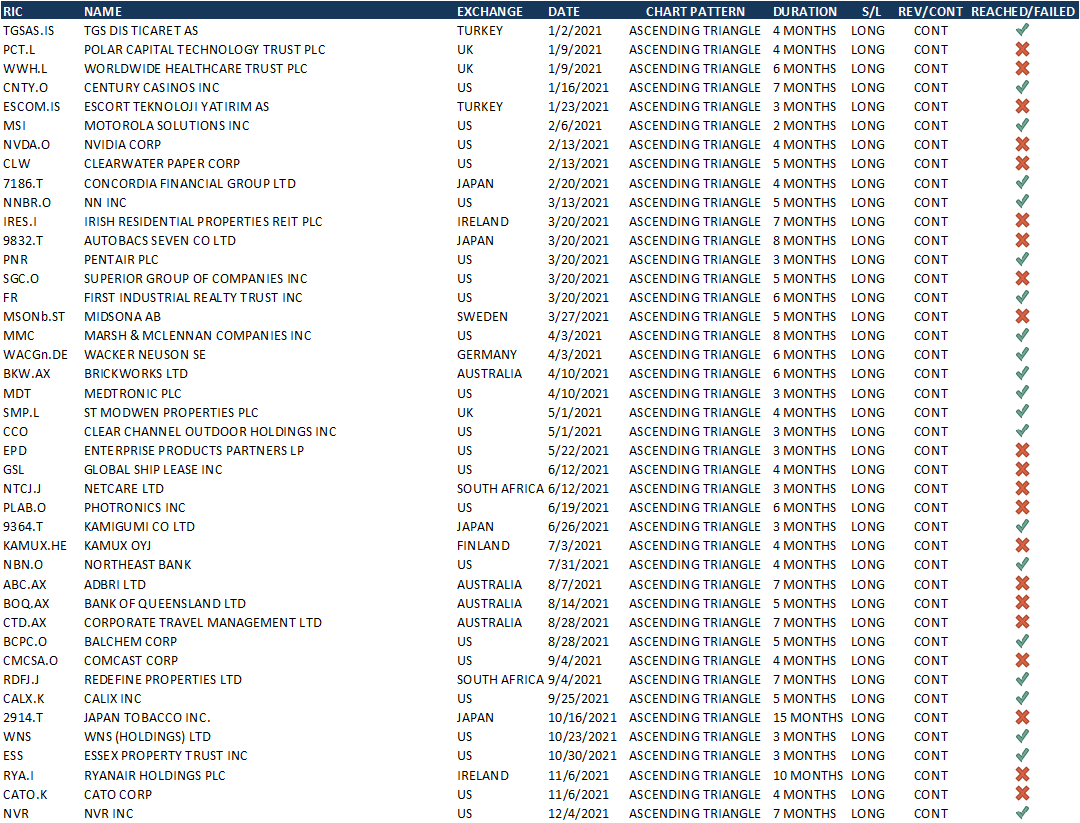Select the red cross in the KAMUX OYJ row
Screen dimensions: 1080x823
pyautogui.click(x=1022, y=546)
